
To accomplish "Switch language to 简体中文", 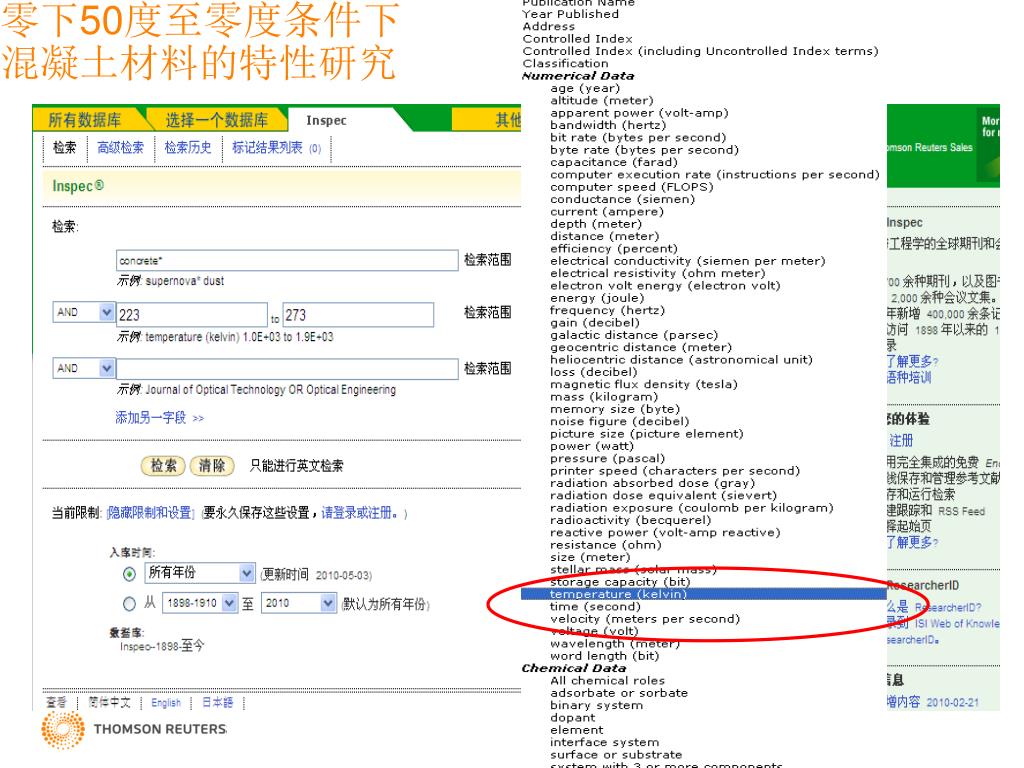I will (x=110, y=703).
